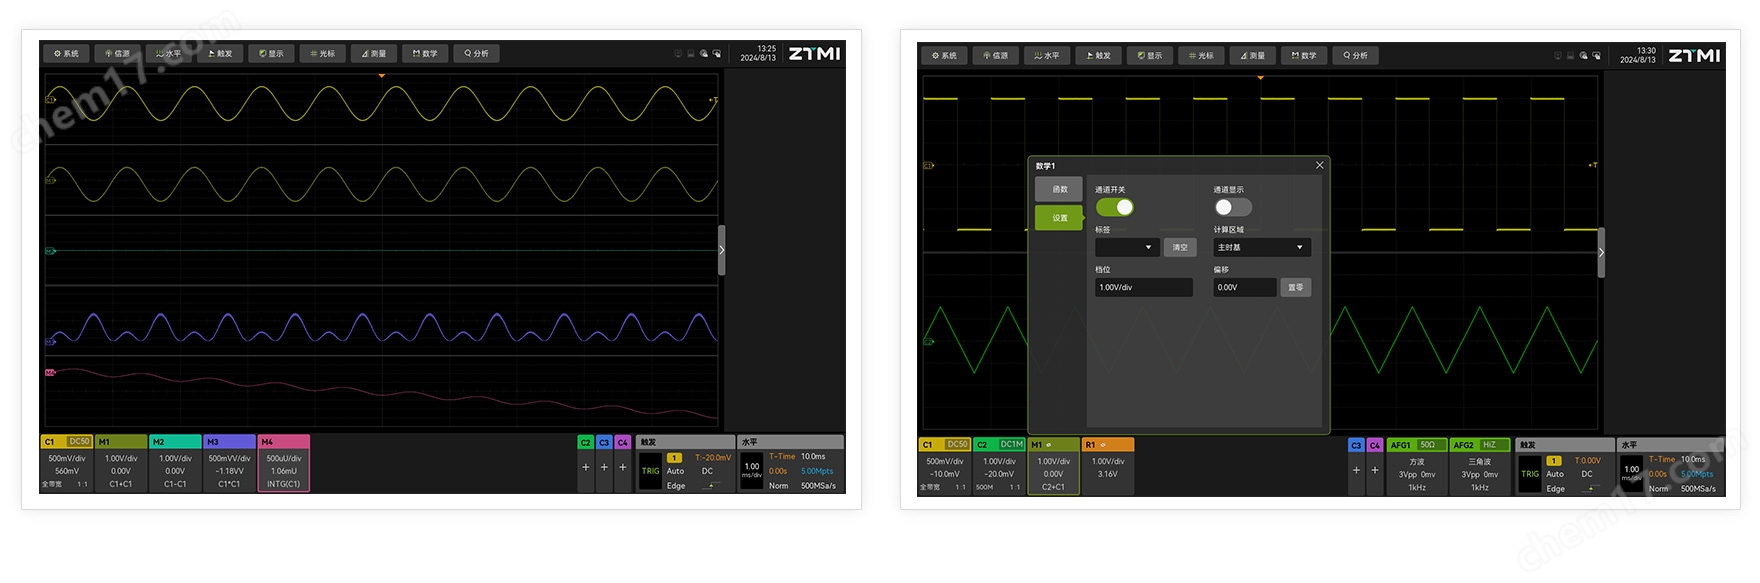Screen dimensions: 1760x583
Task: Click 5.00Mpts memory depth, left screen
Action: [817, 471]
